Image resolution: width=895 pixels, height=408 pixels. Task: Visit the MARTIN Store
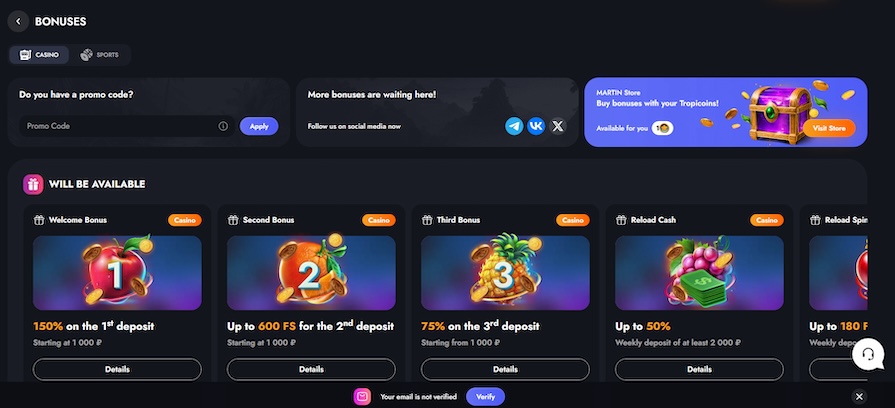pos(829,128)
